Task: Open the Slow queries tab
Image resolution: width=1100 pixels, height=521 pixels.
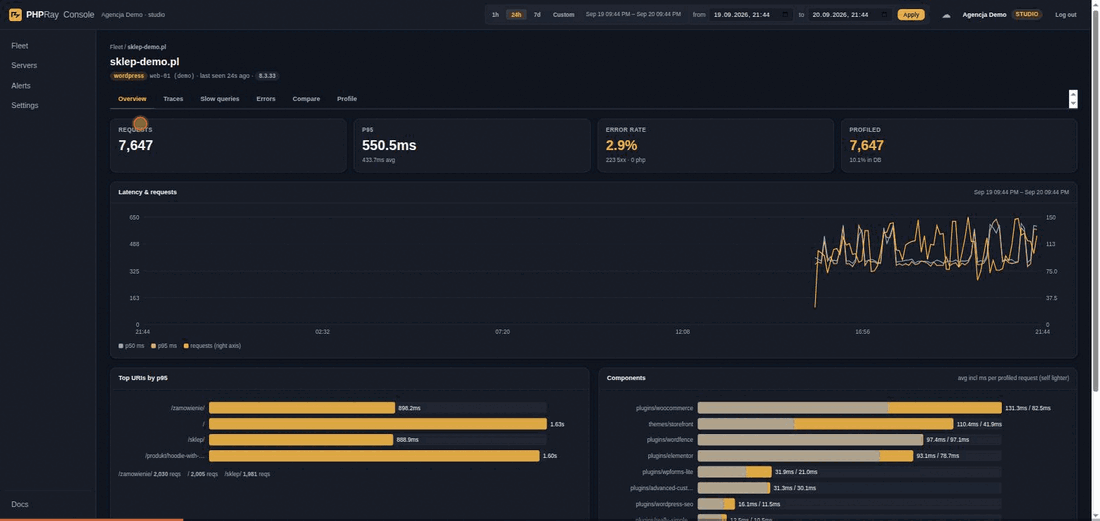Action: click(220, 99)
